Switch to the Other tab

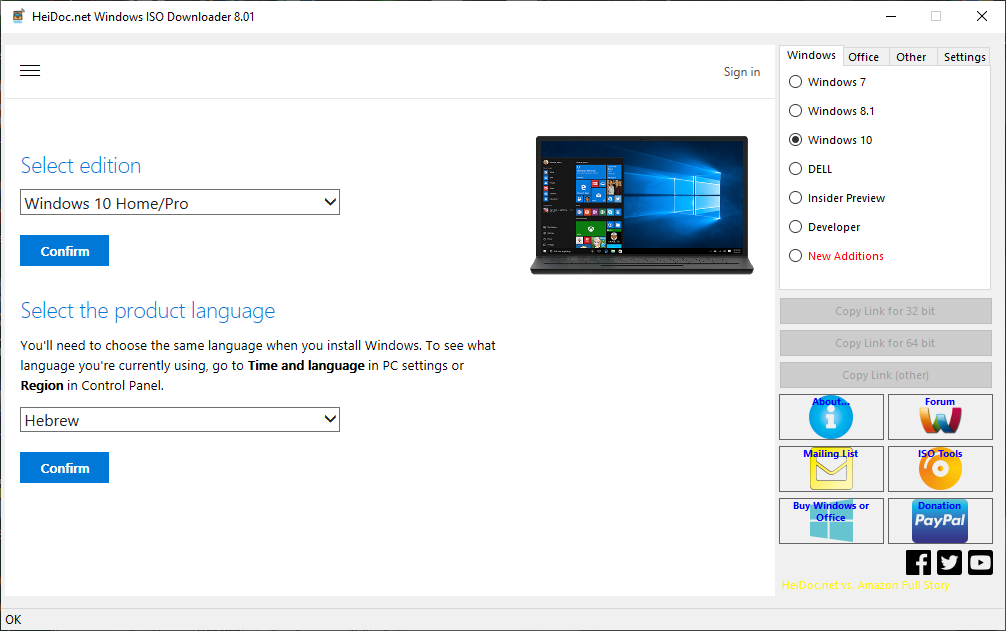coord(911,57)
